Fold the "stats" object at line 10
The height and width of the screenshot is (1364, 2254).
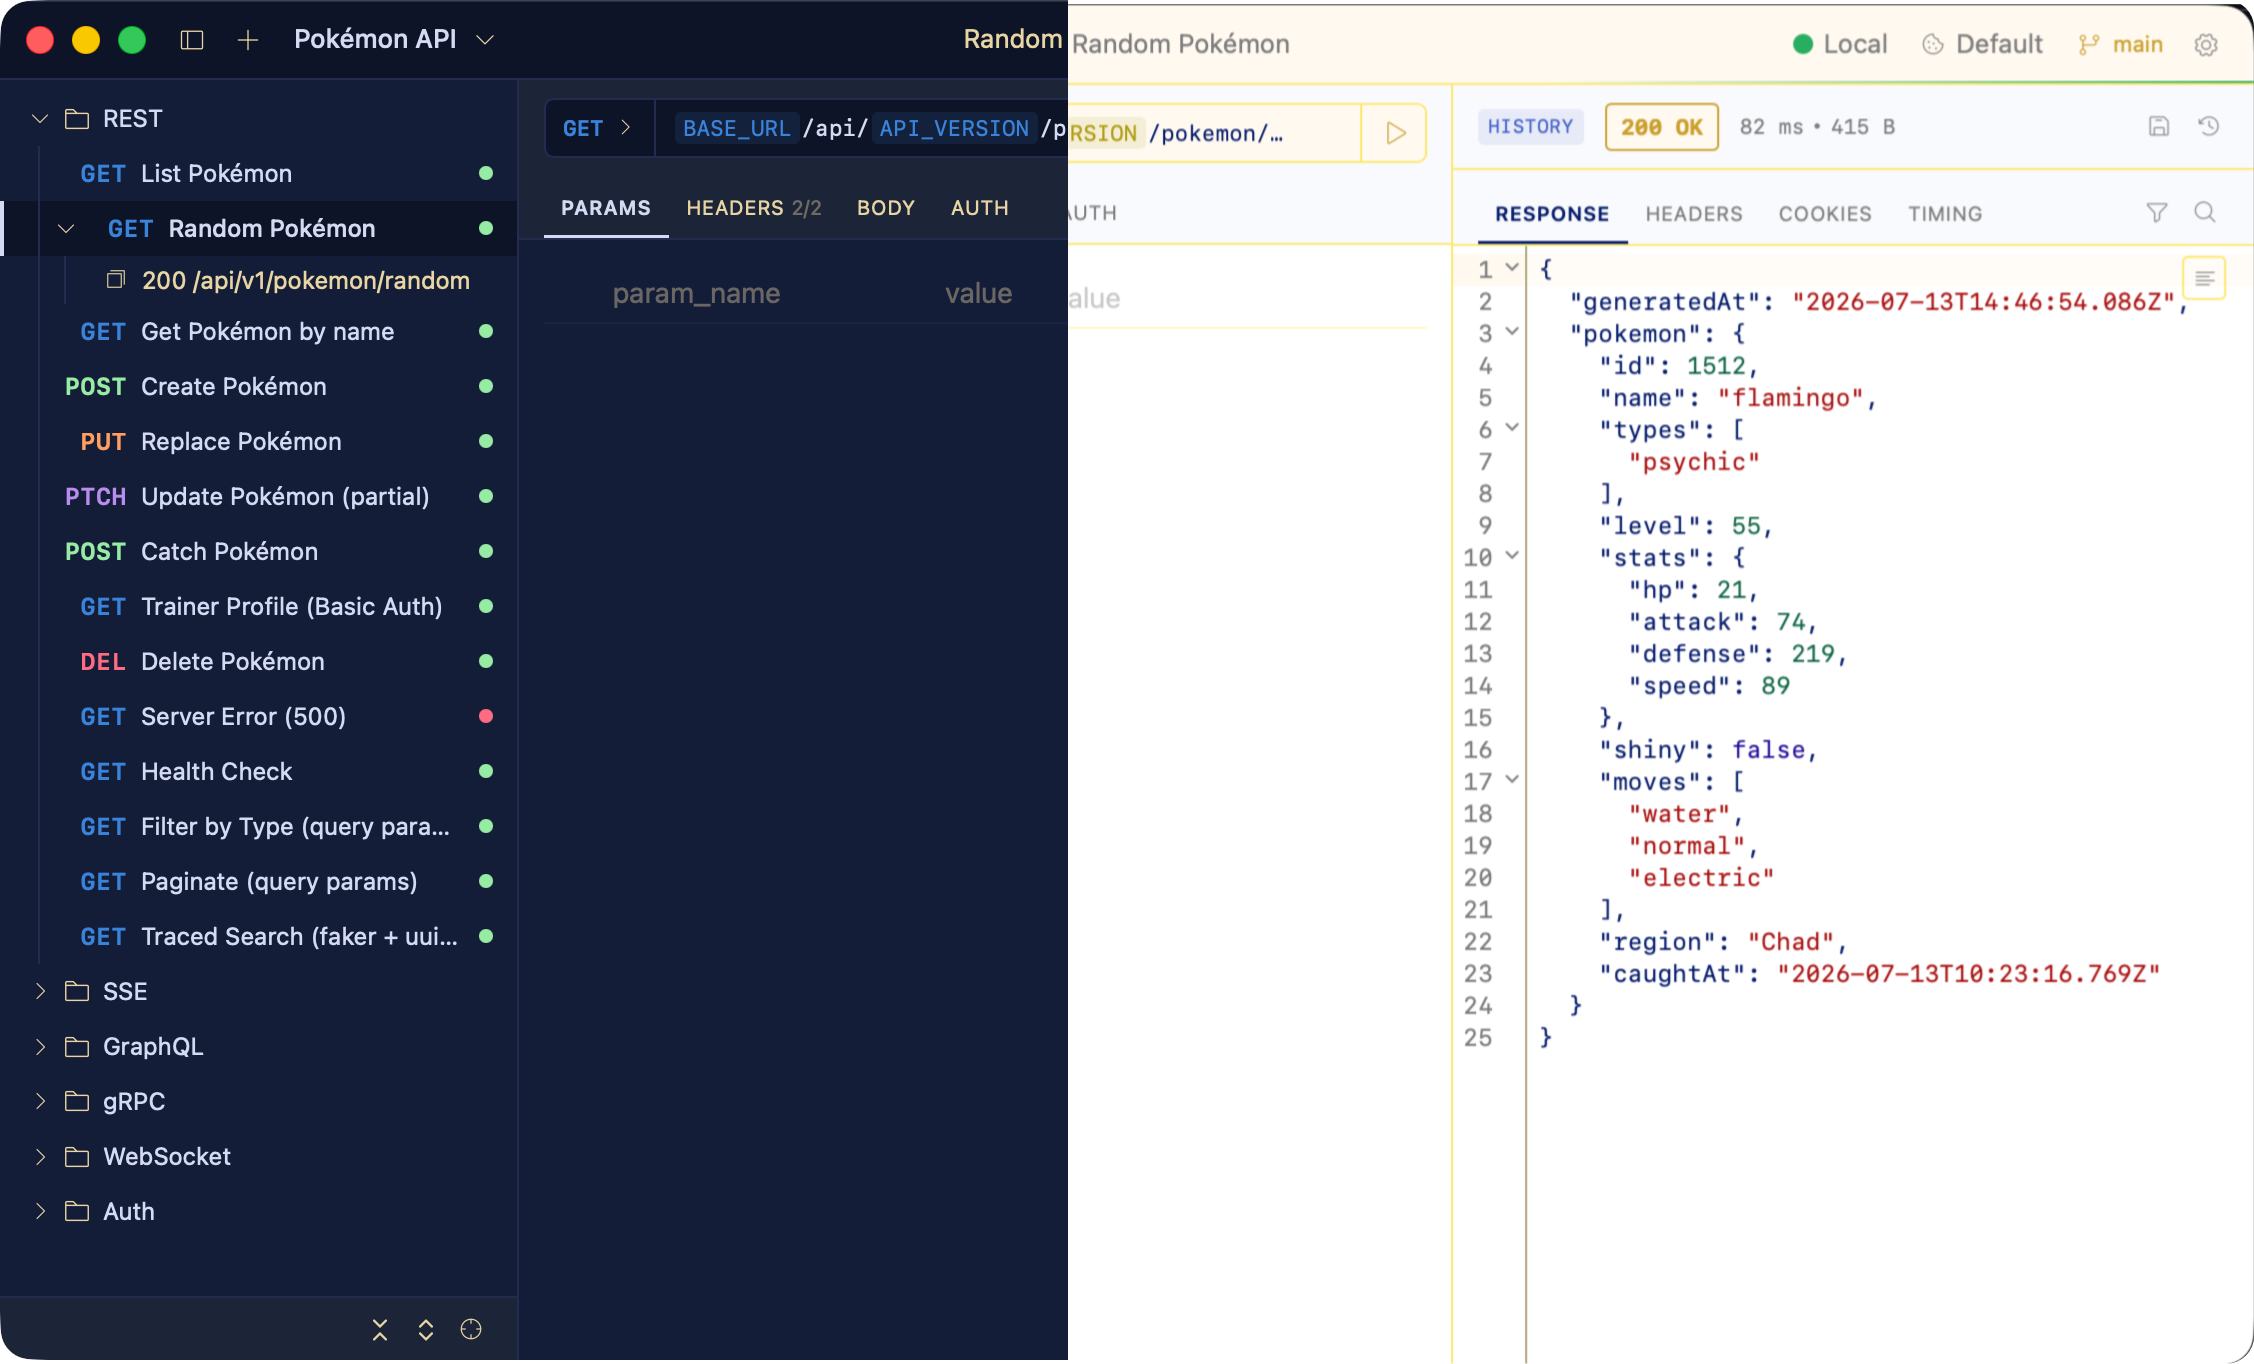tap(1512, 555)
